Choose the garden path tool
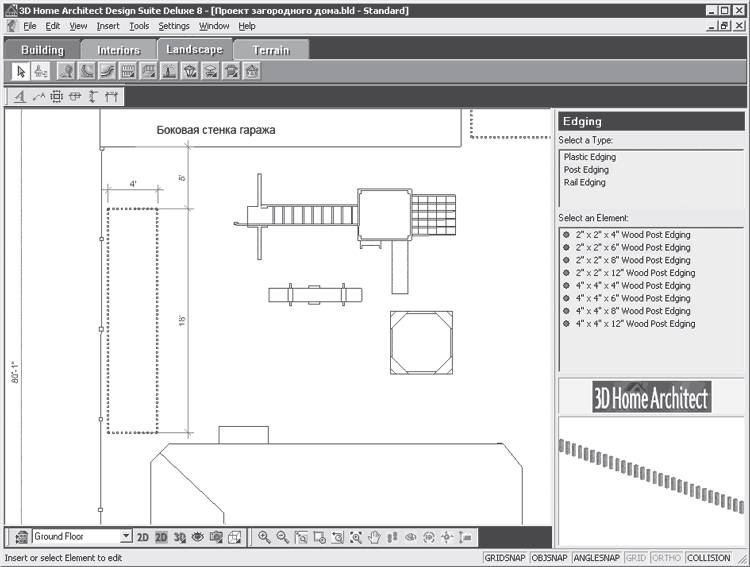Image resolution: width=750 pixels, height=567 pixels. tap(107, 72)
